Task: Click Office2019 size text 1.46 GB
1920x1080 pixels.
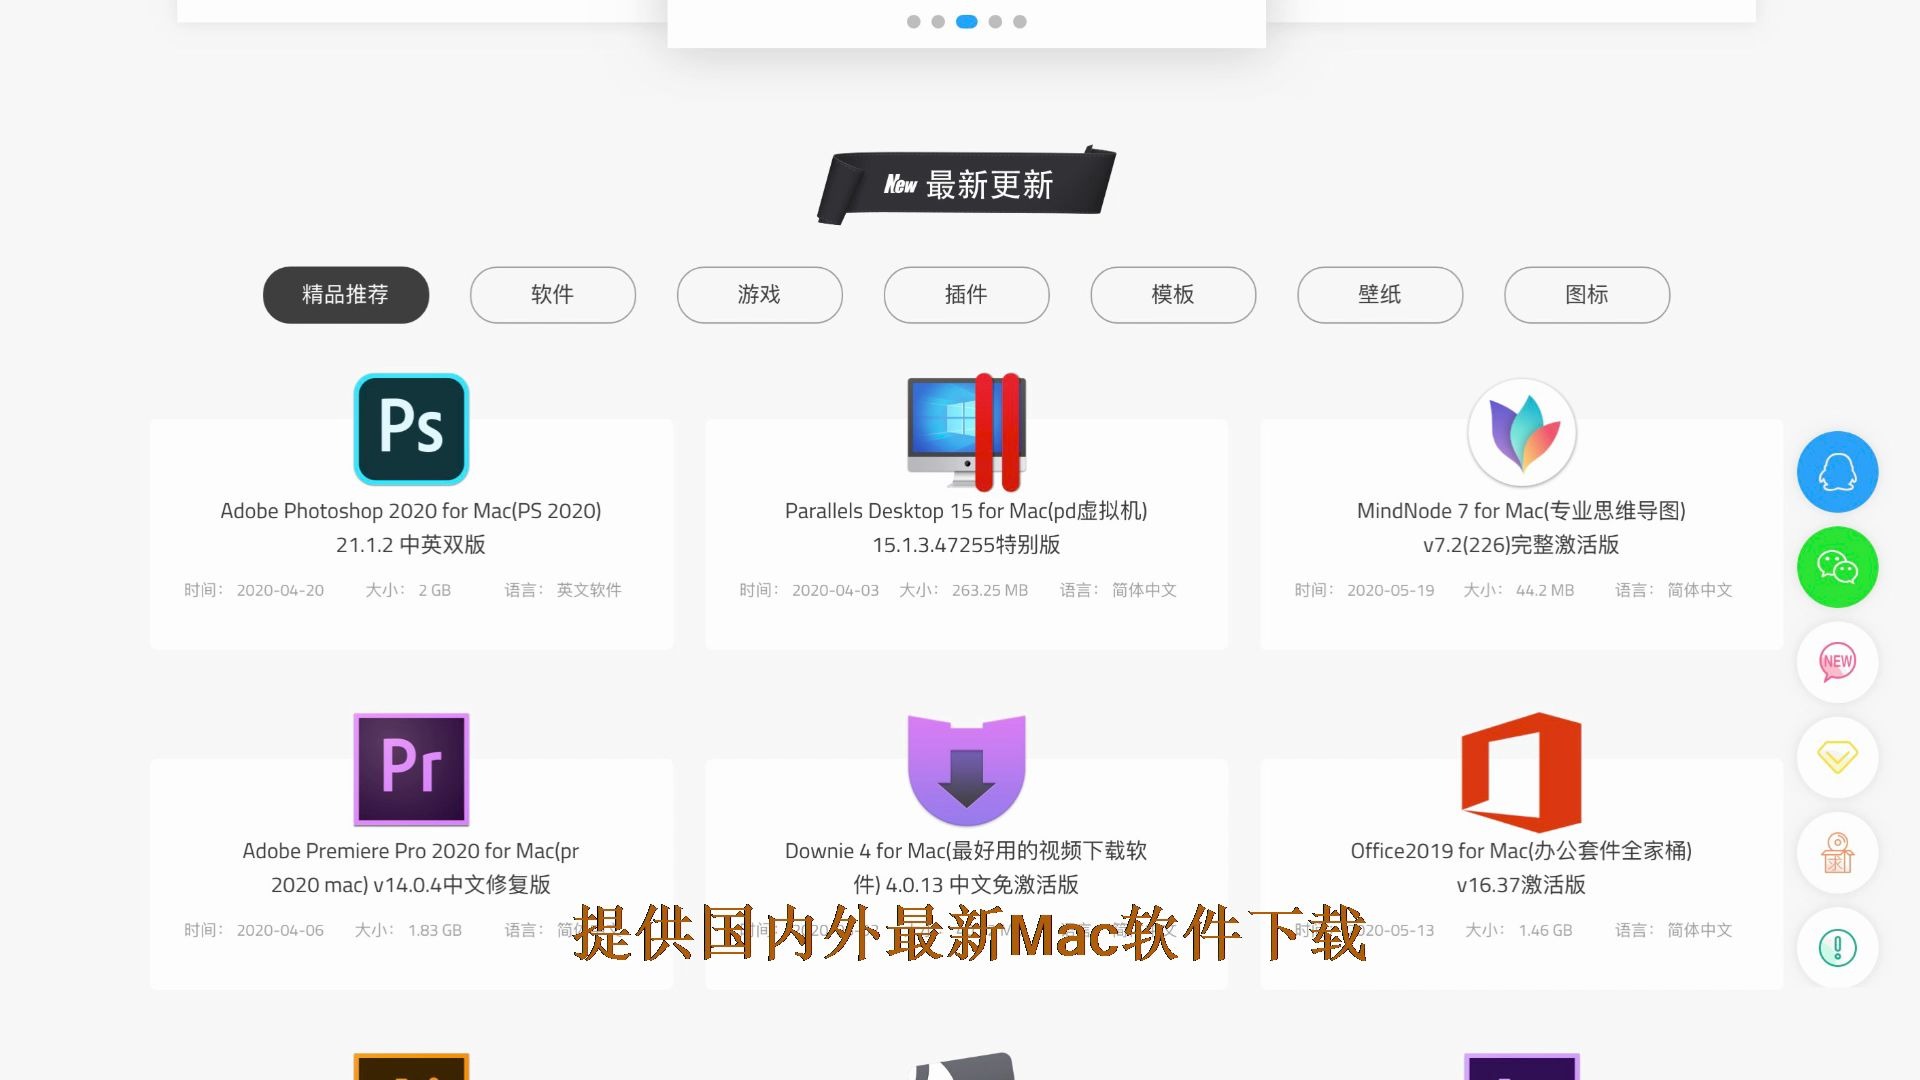Action: tap(1546, 930)
